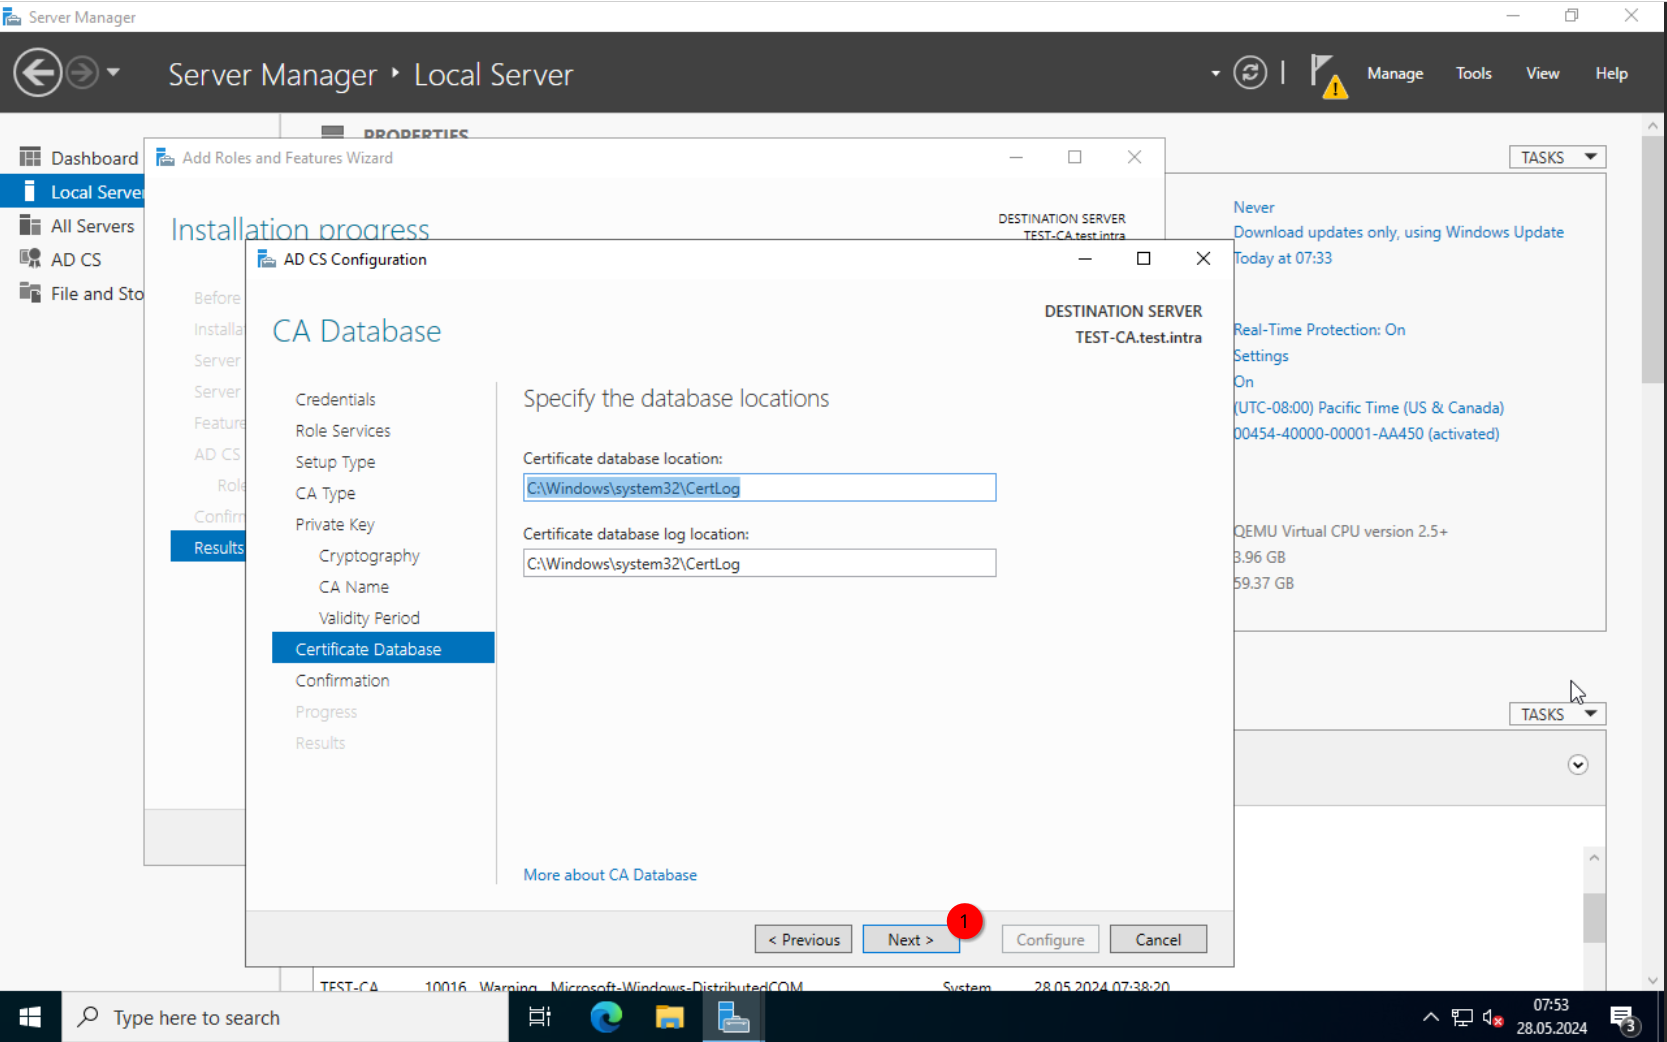Click the Previous button
This screenshot has height=1042, width=1667.
coord(803,939)
